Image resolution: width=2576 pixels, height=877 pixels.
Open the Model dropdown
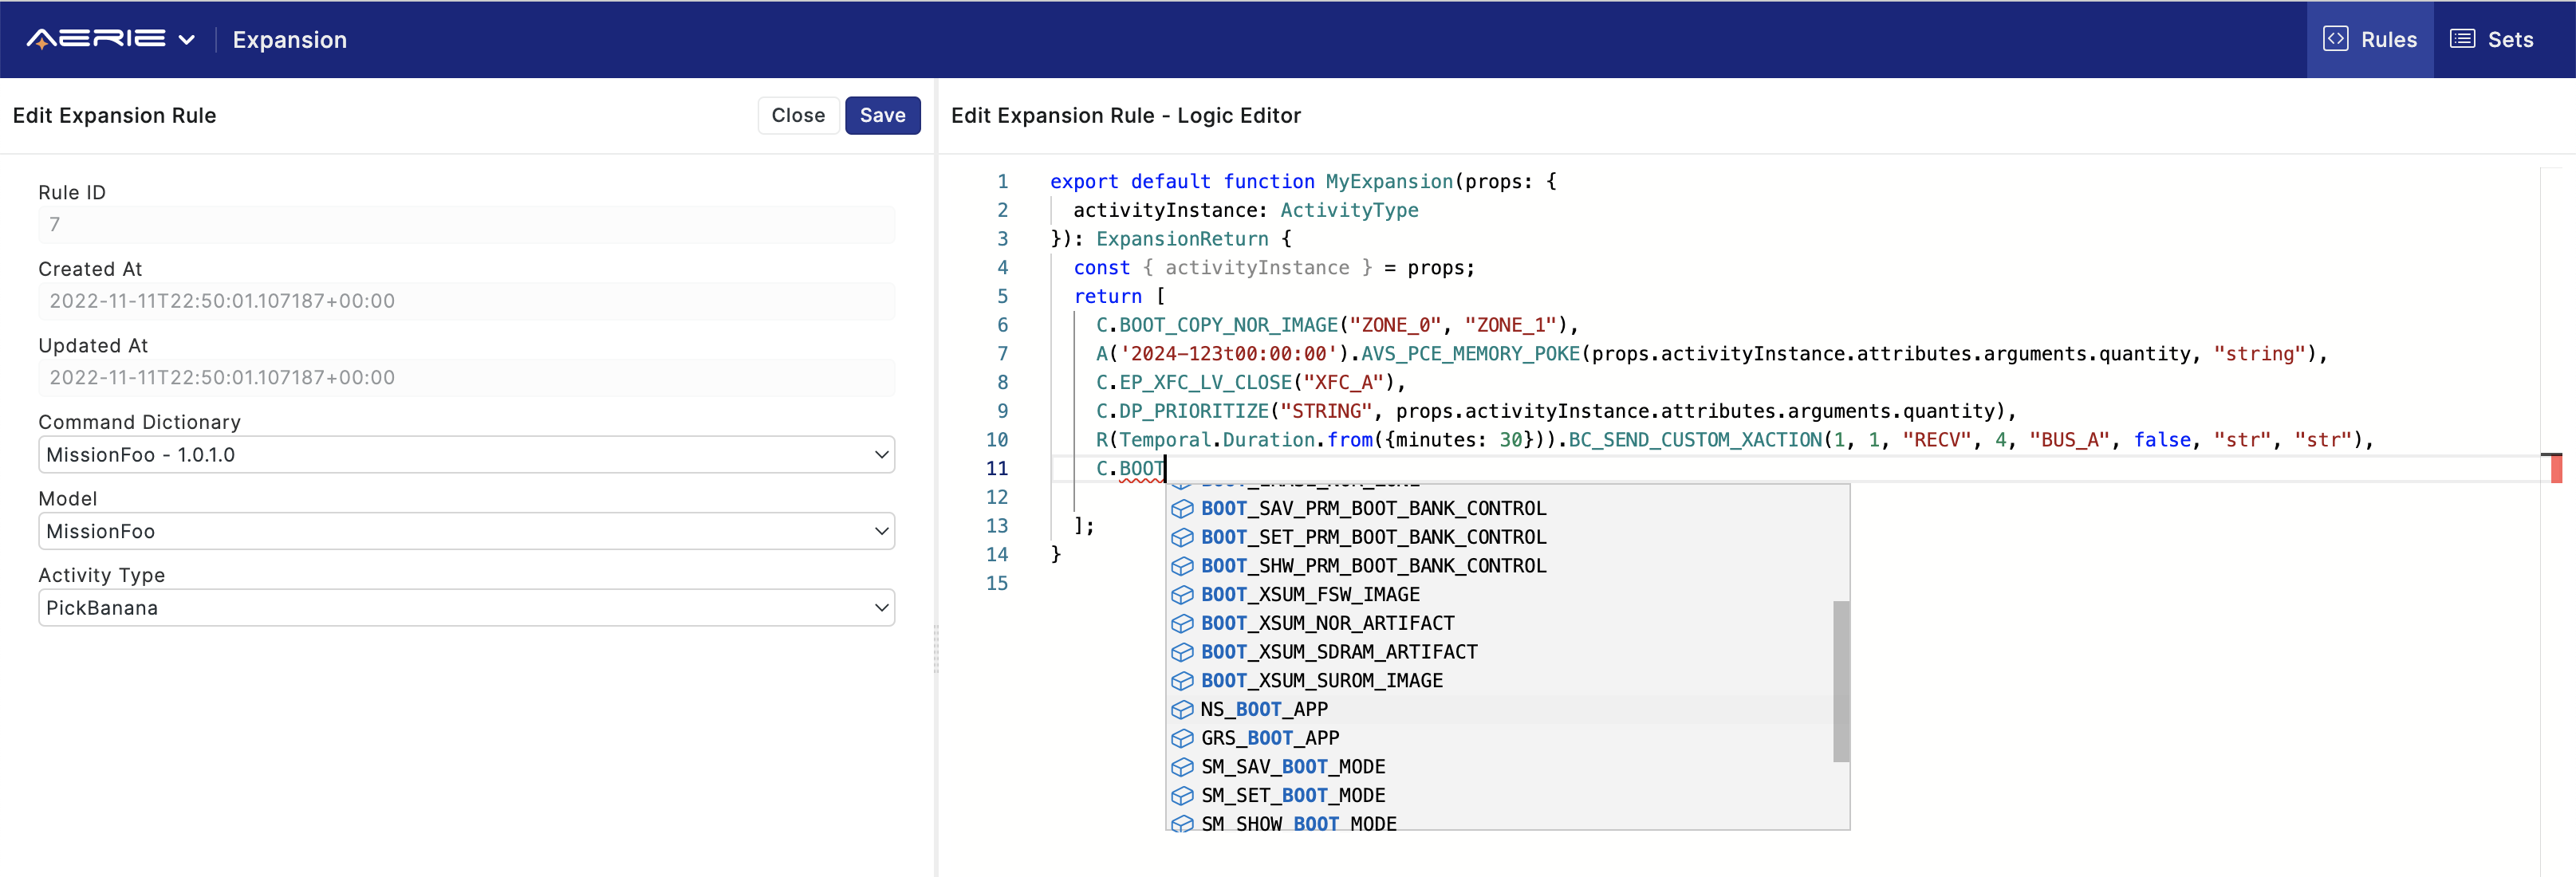pos(466,531)
